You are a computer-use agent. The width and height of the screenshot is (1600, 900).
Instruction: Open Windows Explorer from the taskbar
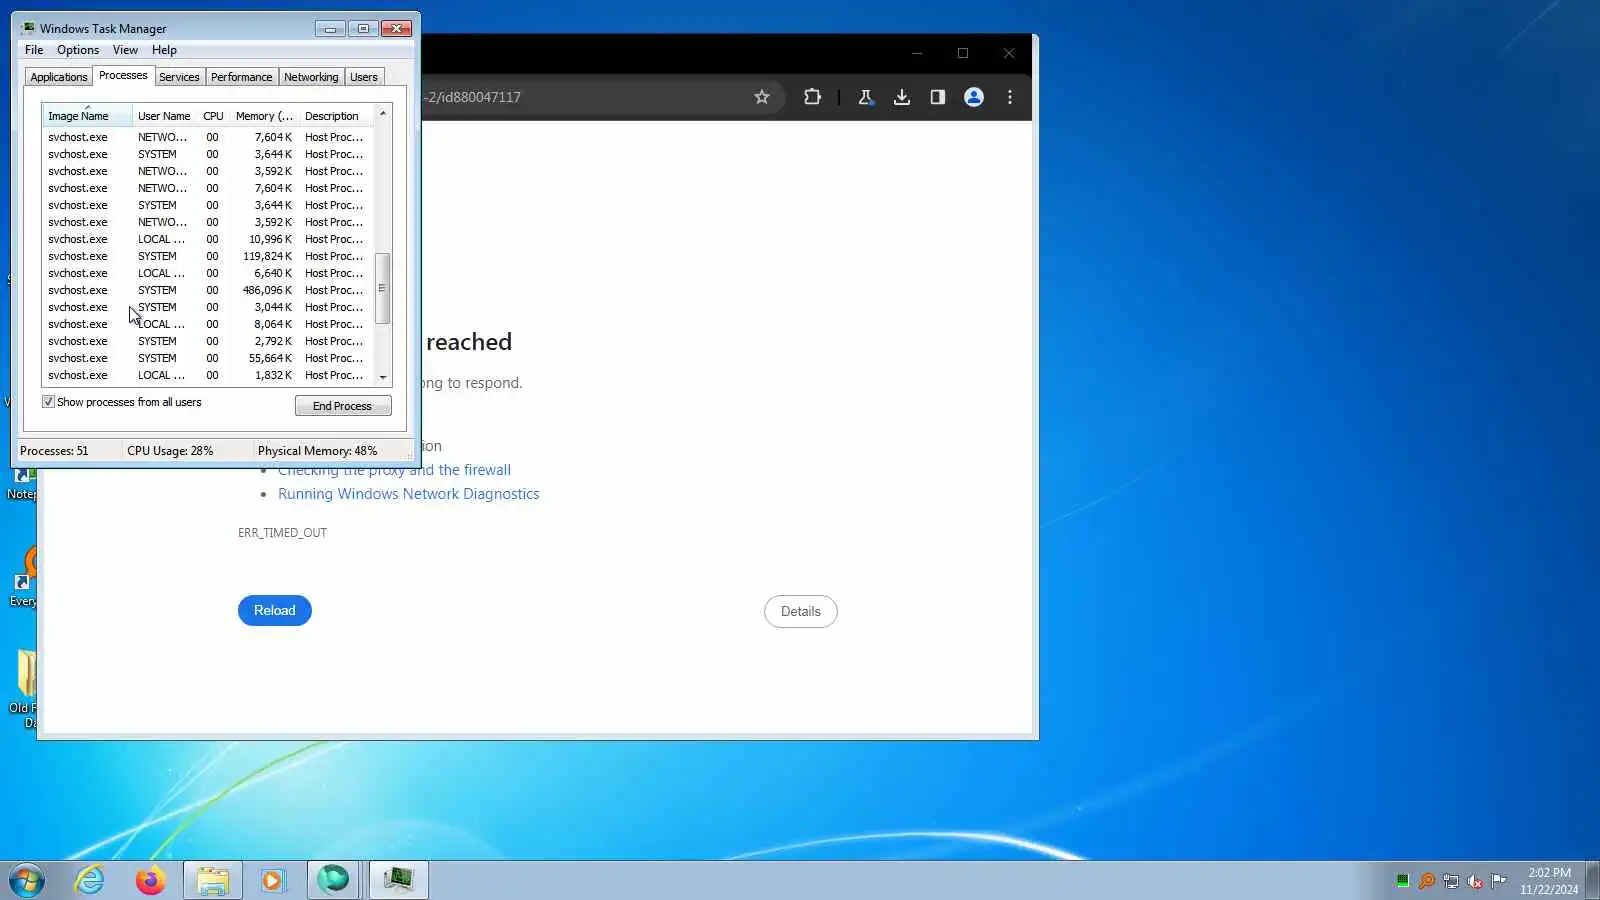pos(213,880)
